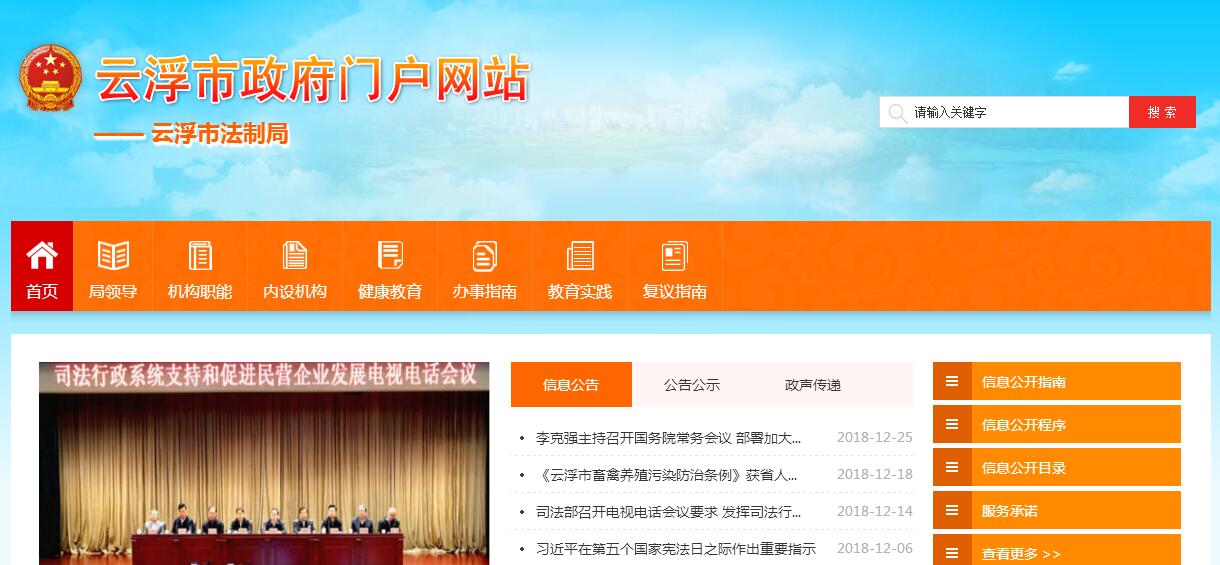Click the page icon above 内设机构
This screenshot has height=565, width=1220.
tap(295, 256)
